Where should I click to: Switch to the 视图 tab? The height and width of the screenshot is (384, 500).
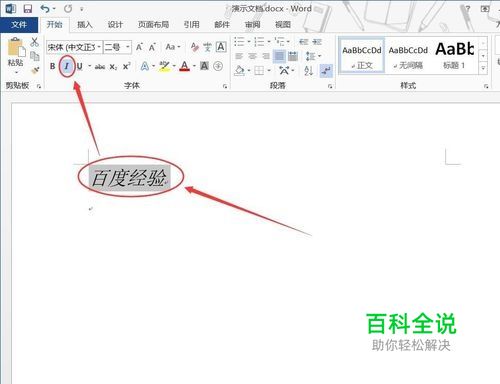click(283, 25)
